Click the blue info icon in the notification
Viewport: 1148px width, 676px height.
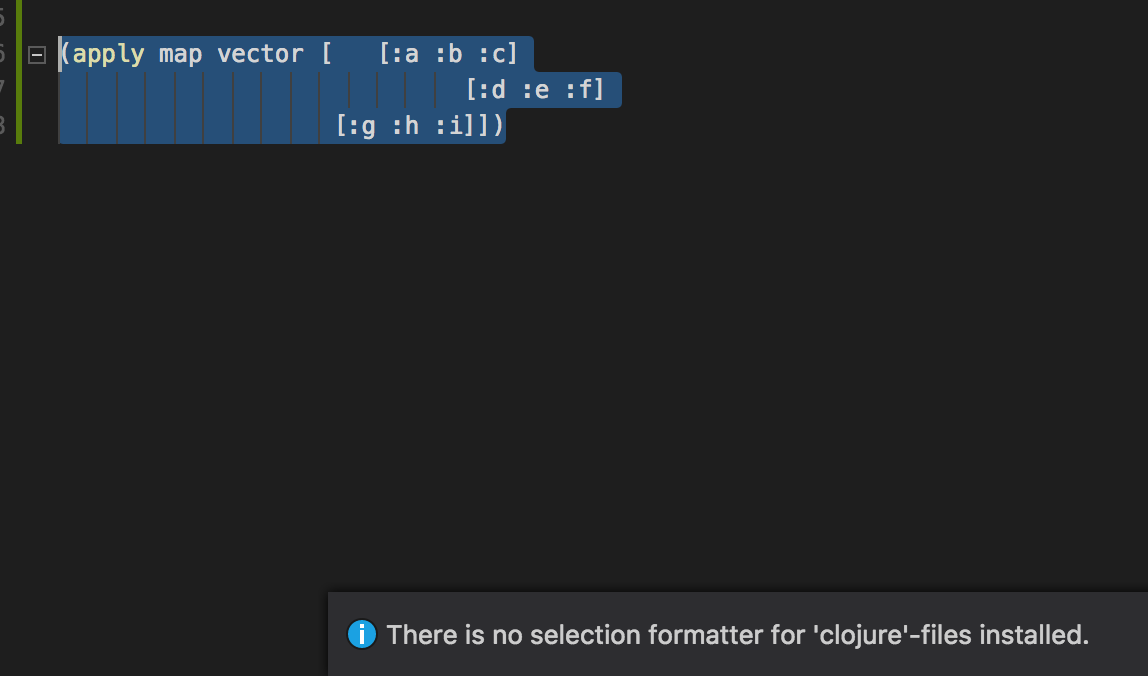pyautogui.click(x=361, y=634)
